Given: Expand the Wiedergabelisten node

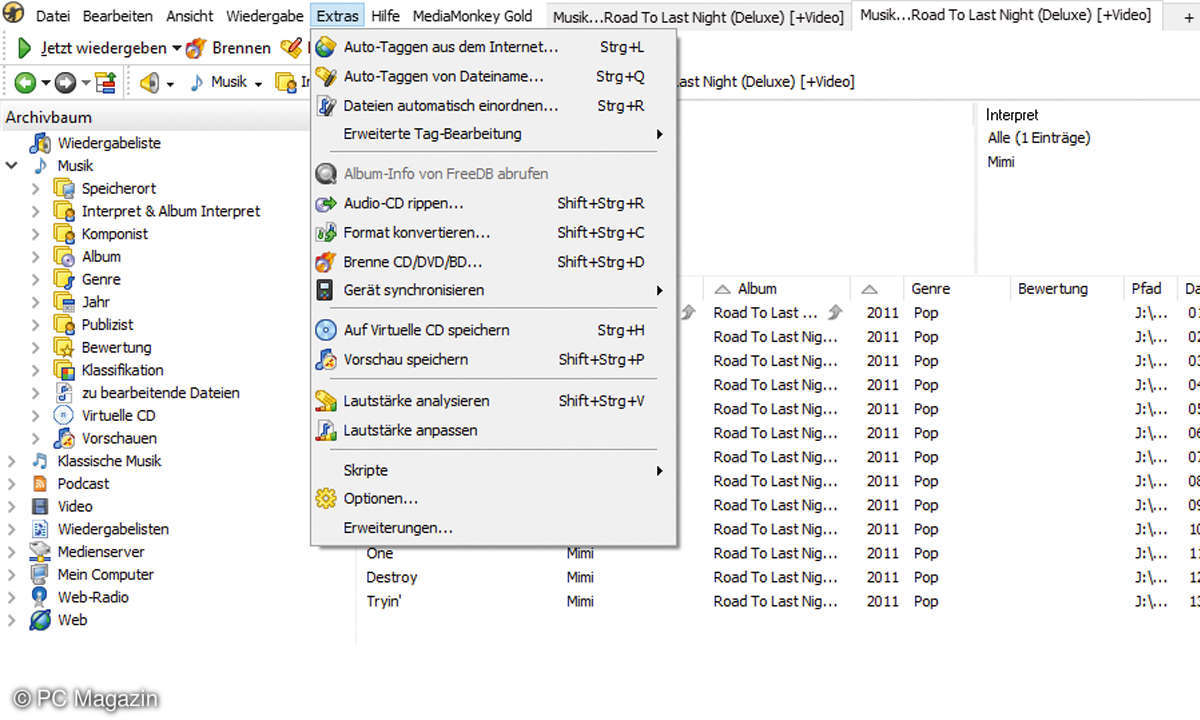Looking at the screenshot, I should click(12, 529).
